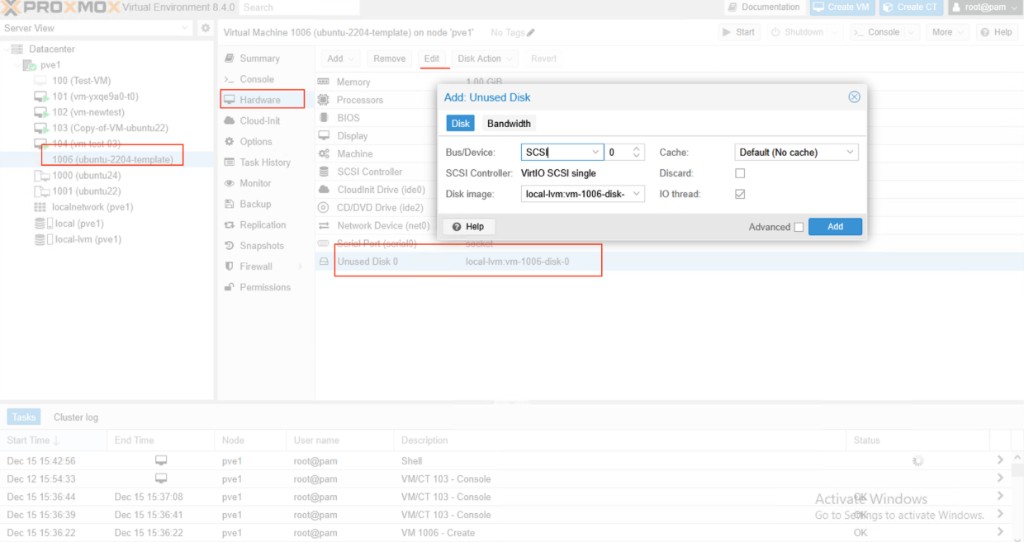Close the Add: Unused Disk dialog
Image resolution: width=1024 pixels, height=542 pixels.
(x=854, y=97)
